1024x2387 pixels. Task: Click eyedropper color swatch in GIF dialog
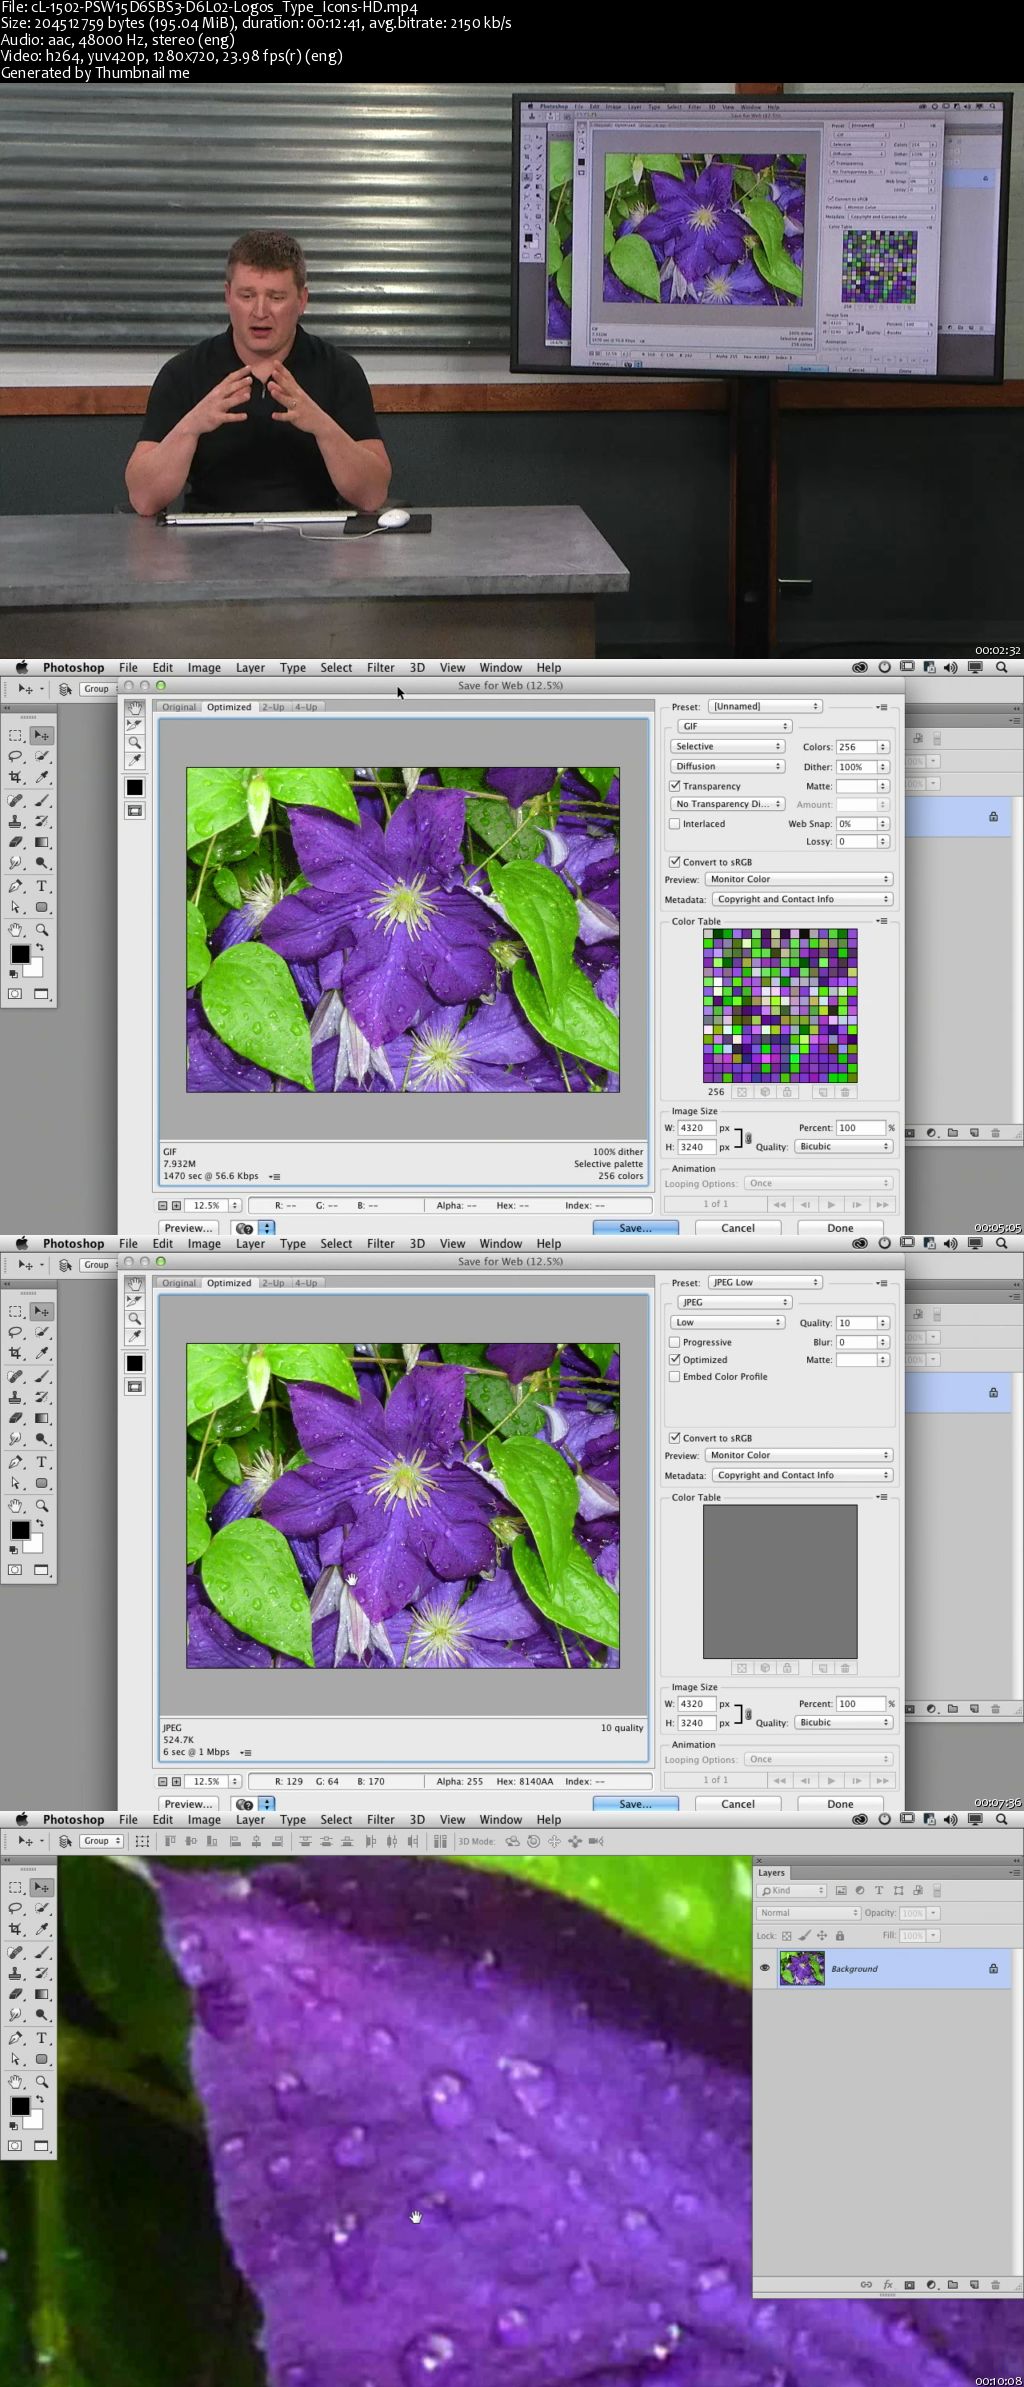(x=134, y=787)
